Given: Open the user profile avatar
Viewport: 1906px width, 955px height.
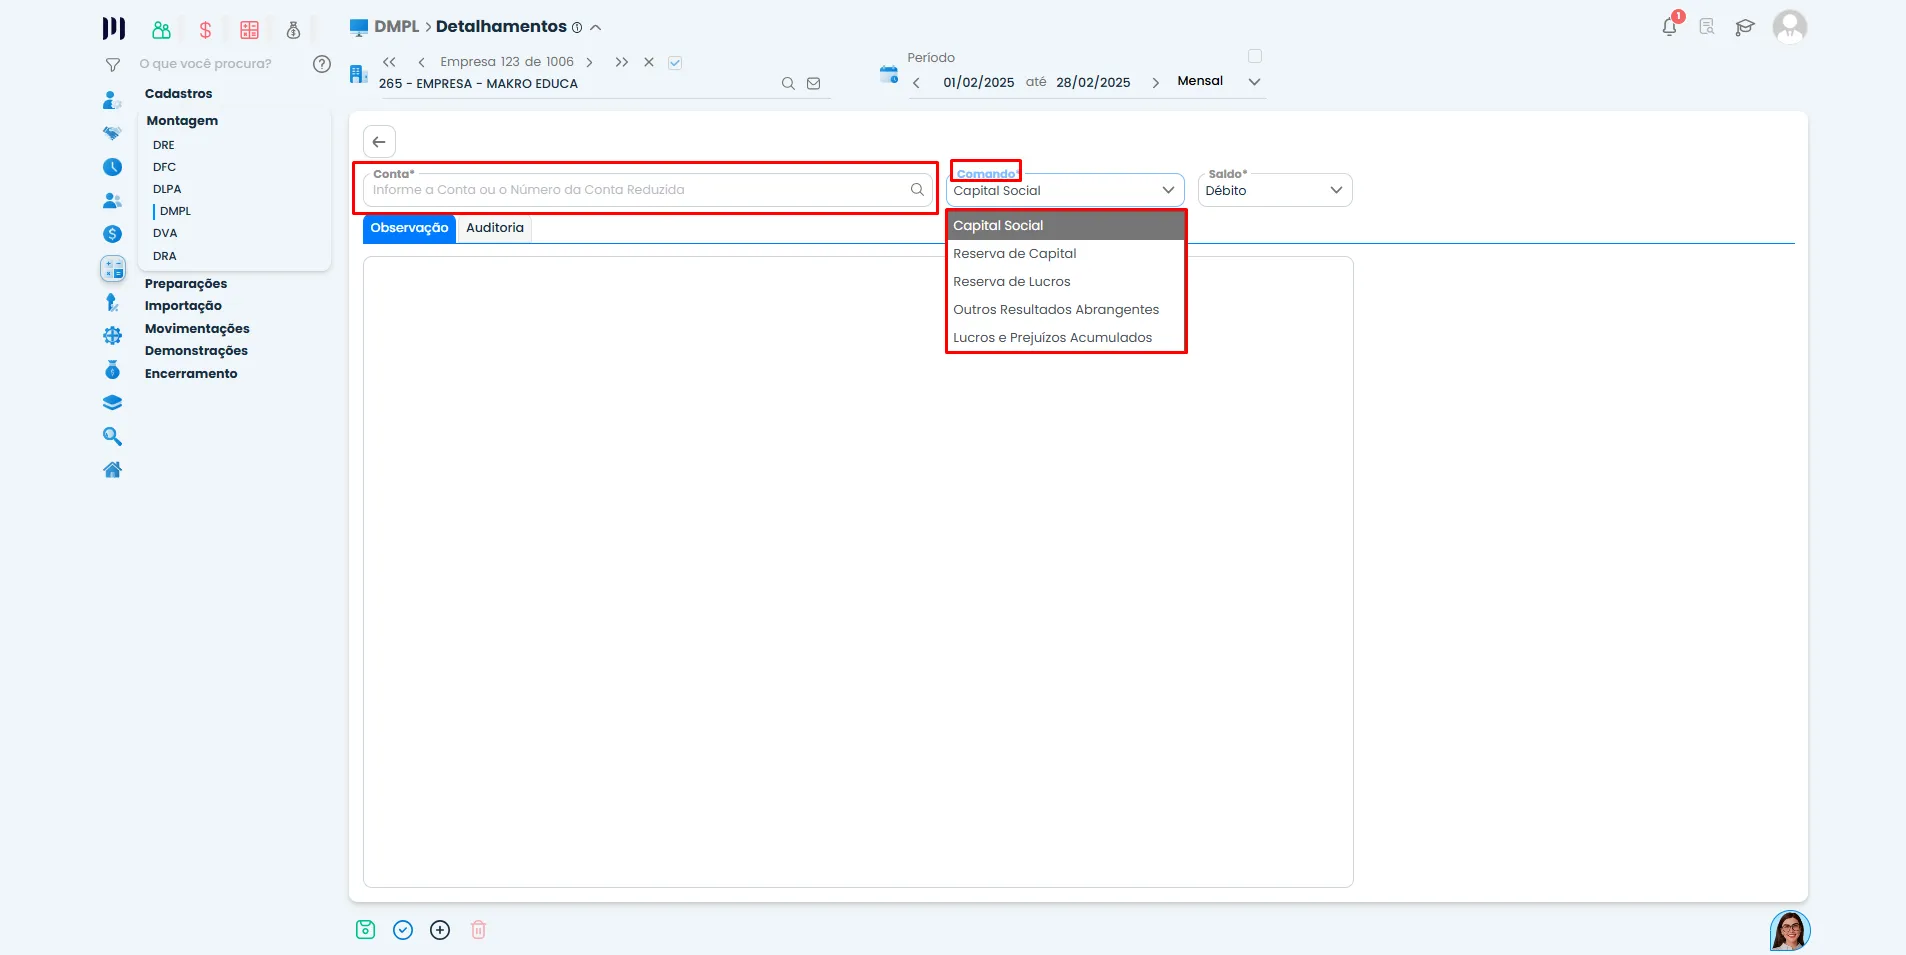Looking at the screenshot, I should click(x=1789, y=27).
